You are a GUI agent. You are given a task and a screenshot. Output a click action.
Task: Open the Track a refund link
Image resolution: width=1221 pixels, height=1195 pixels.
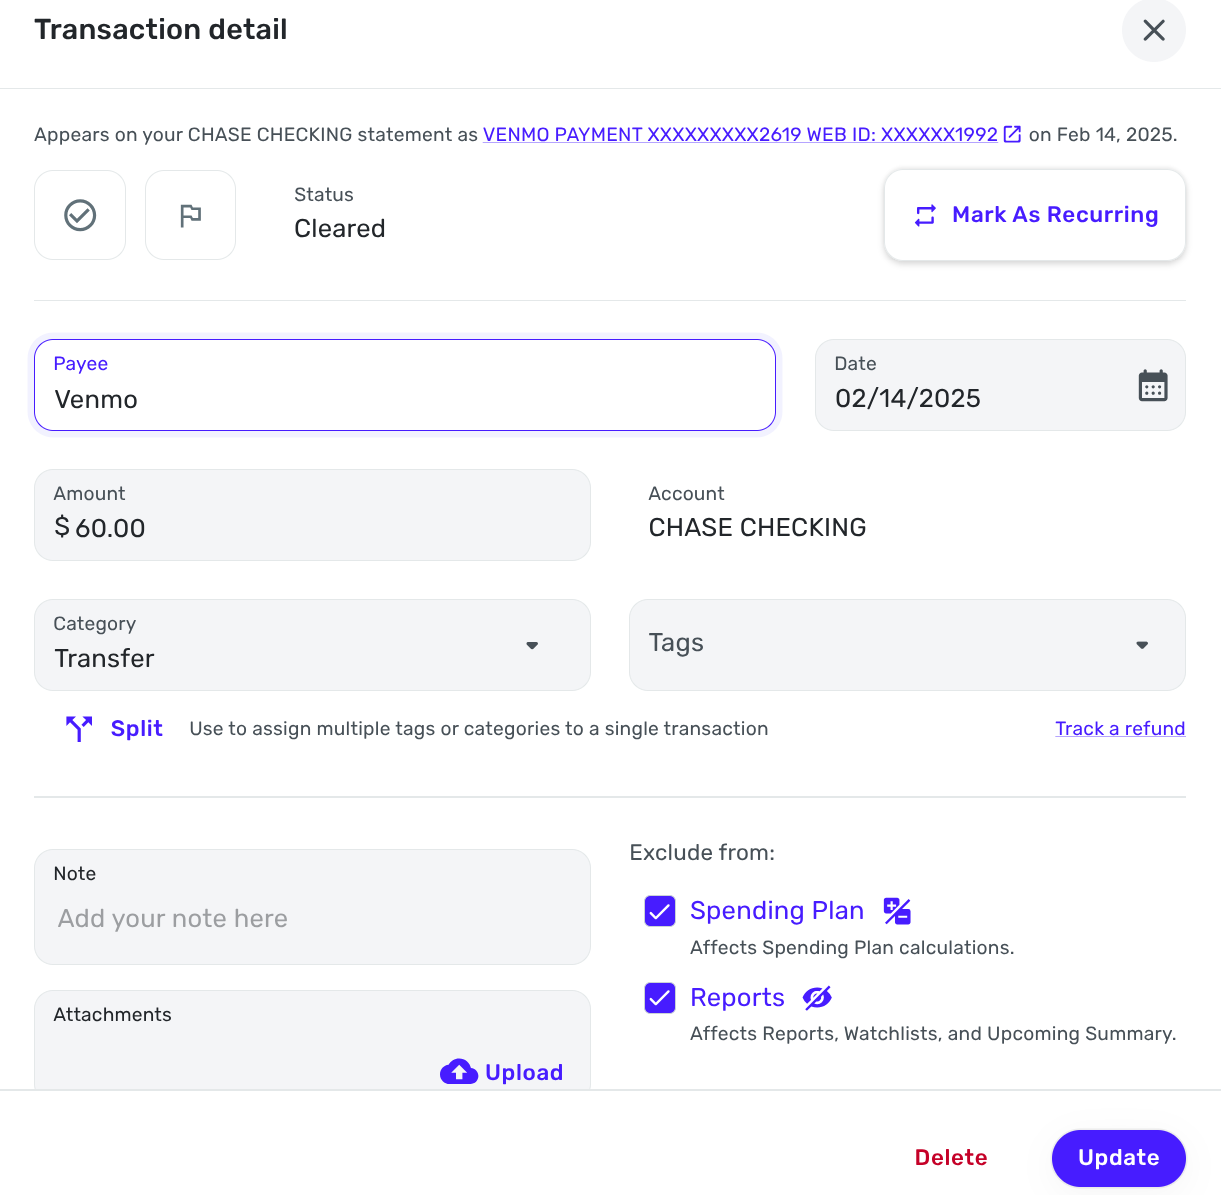1120,728
